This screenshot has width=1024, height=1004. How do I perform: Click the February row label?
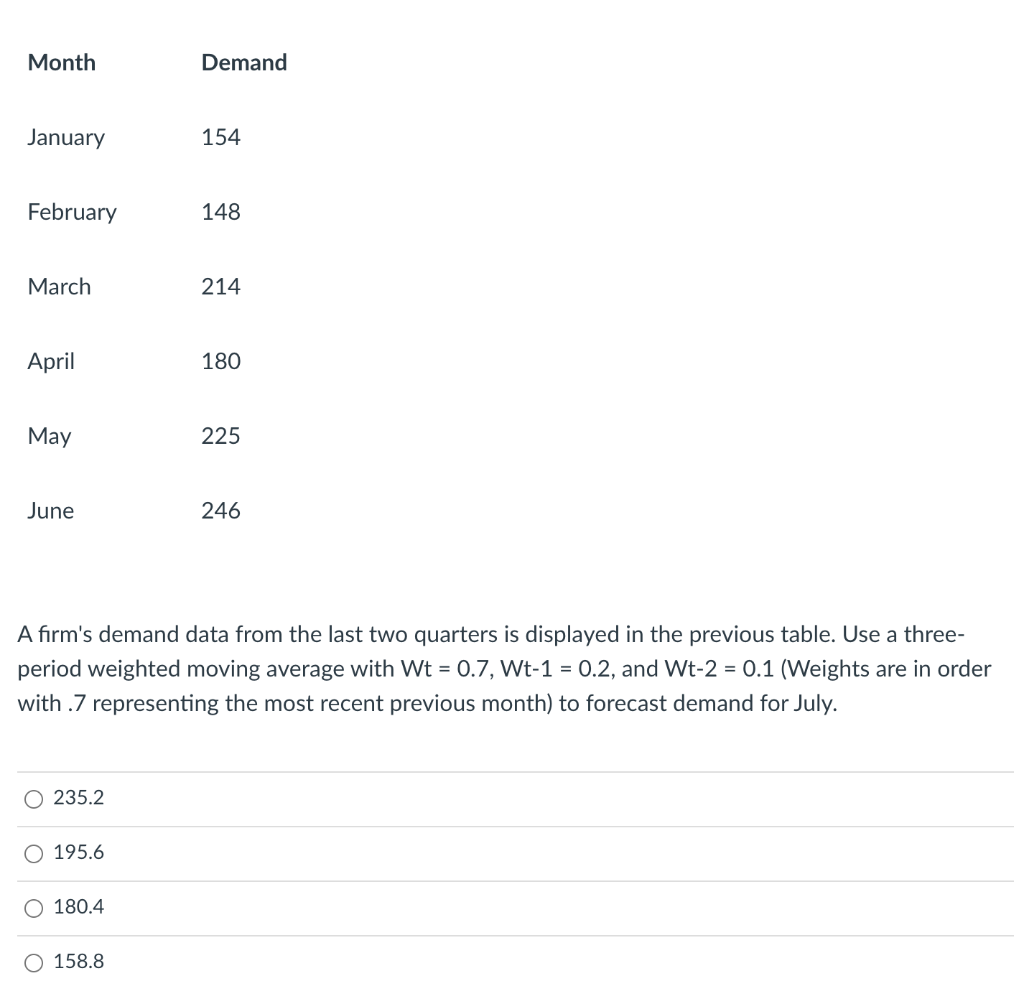pyautogui.click(x=72, y=212)
